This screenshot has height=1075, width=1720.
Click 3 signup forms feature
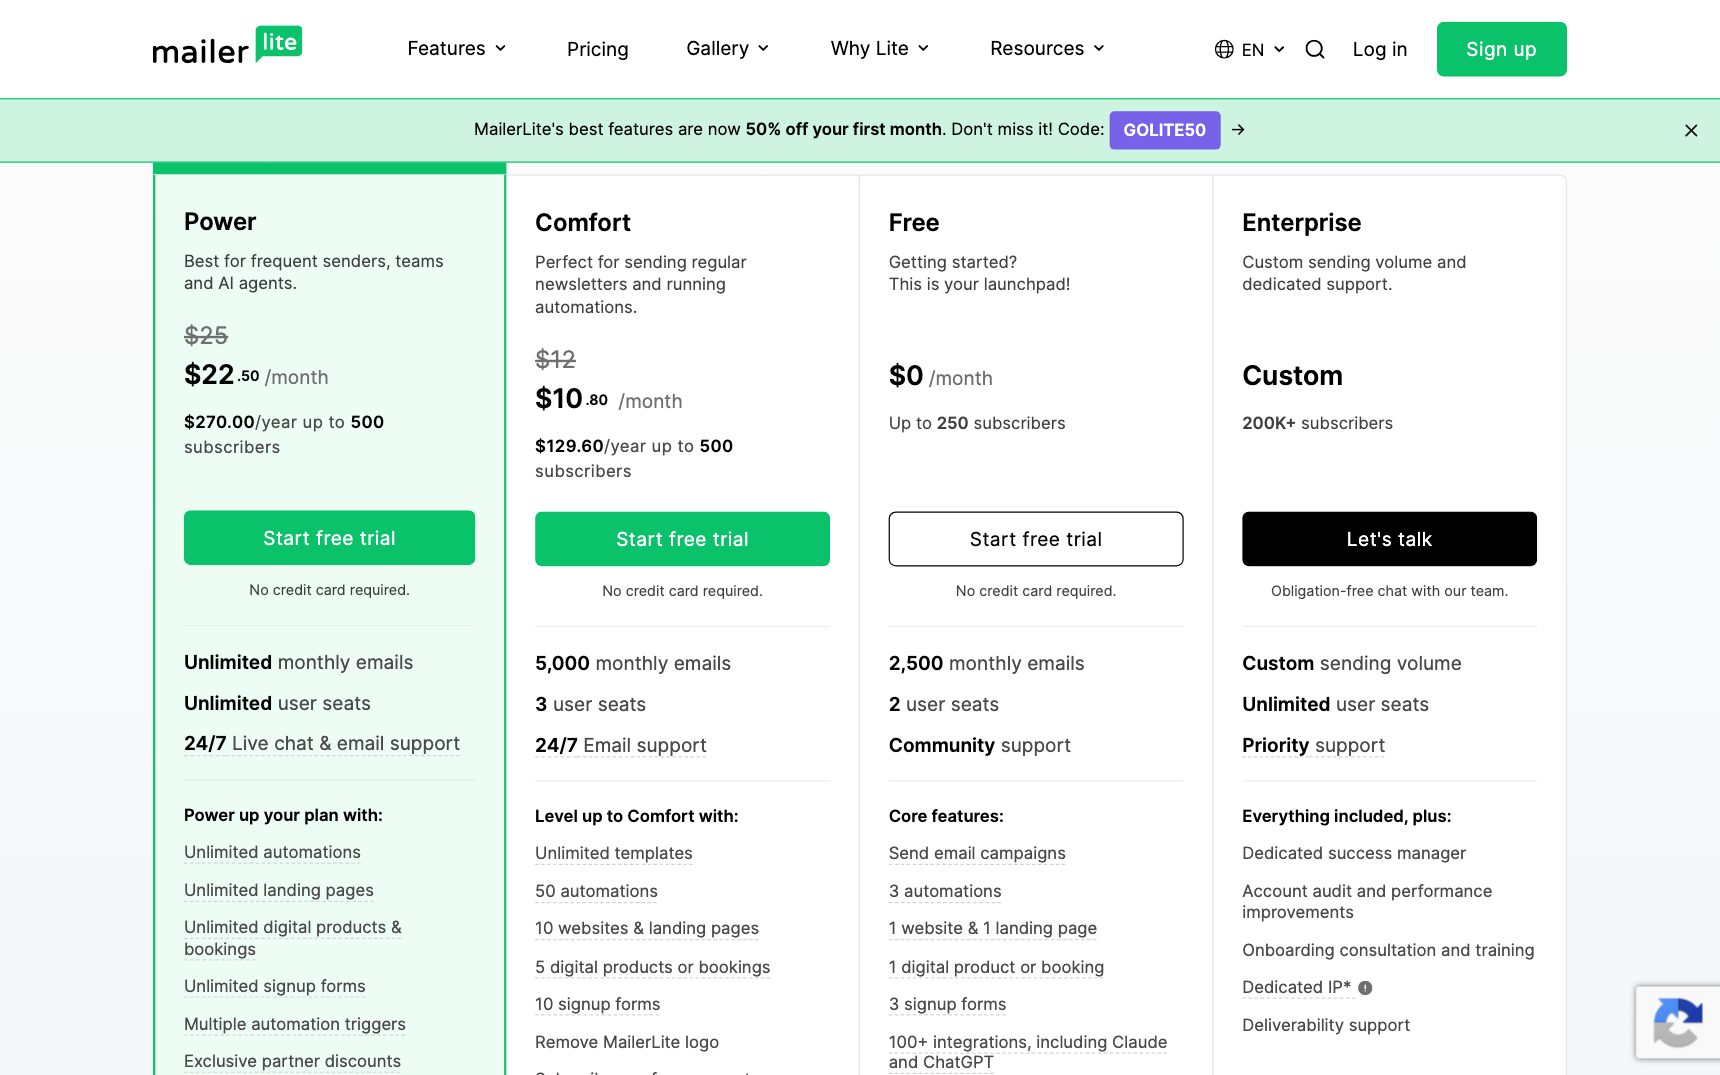tap(948, 1004)
